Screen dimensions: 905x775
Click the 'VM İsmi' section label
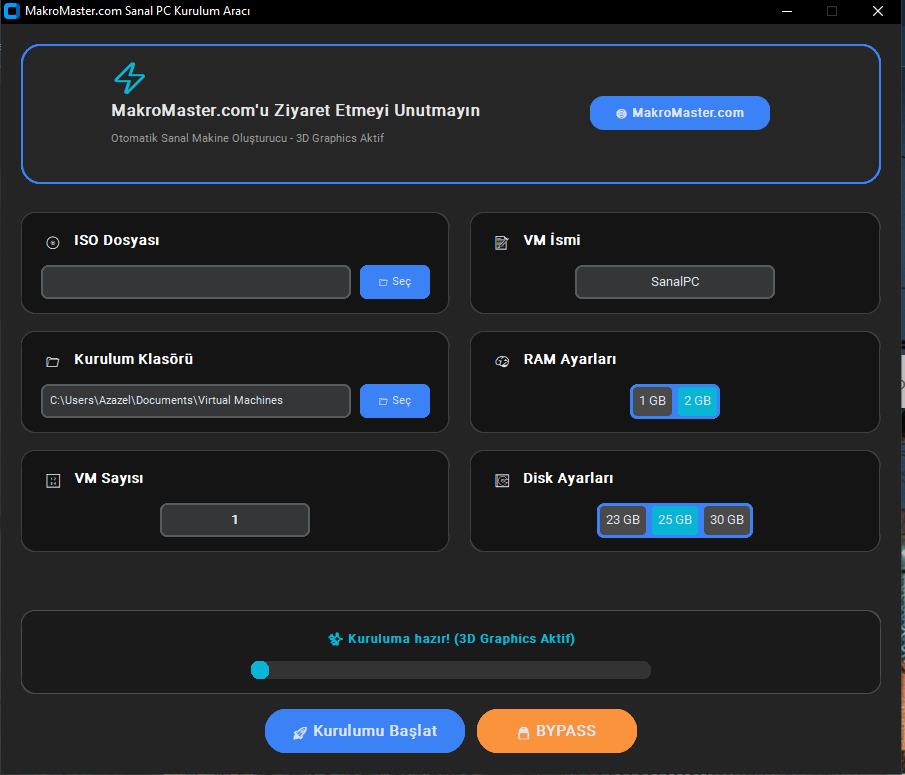tap(552, 241)
